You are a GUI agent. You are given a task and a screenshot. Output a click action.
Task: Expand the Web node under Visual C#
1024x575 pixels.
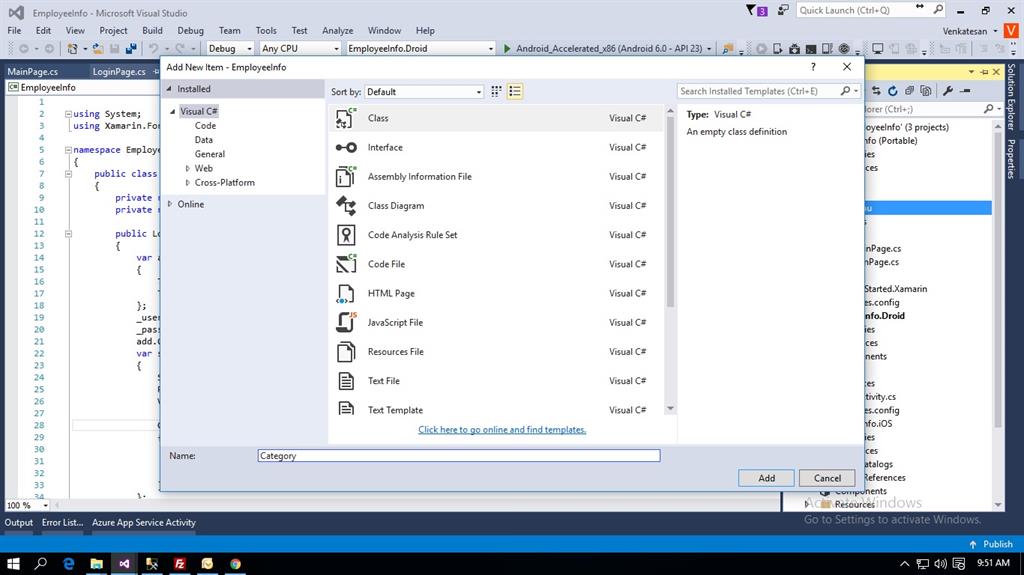click(x=188, y=168)
